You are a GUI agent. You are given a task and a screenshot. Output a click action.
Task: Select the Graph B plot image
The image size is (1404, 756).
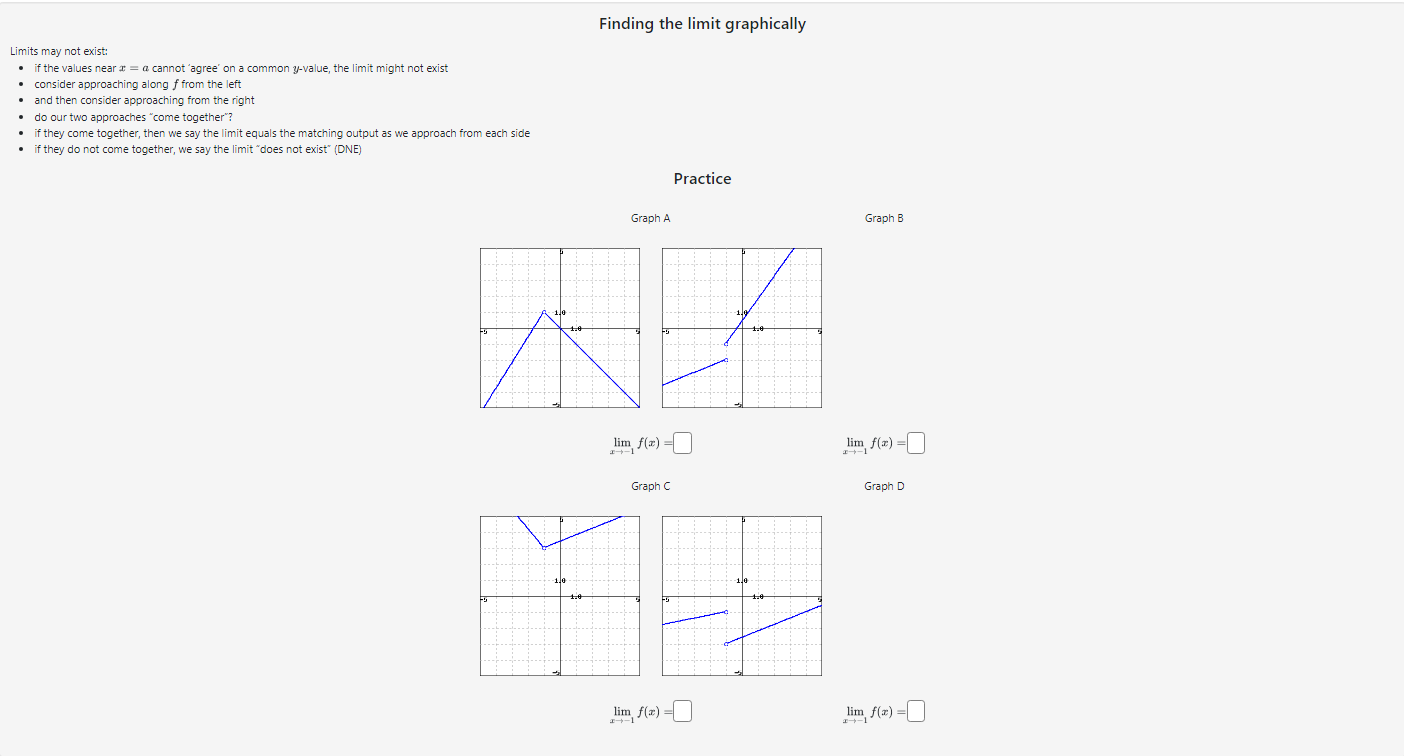click(741, 328)
